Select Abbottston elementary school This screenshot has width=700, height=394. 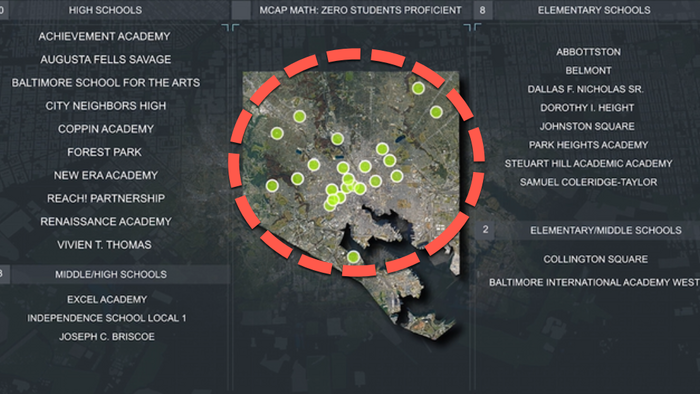coord(588,52)
